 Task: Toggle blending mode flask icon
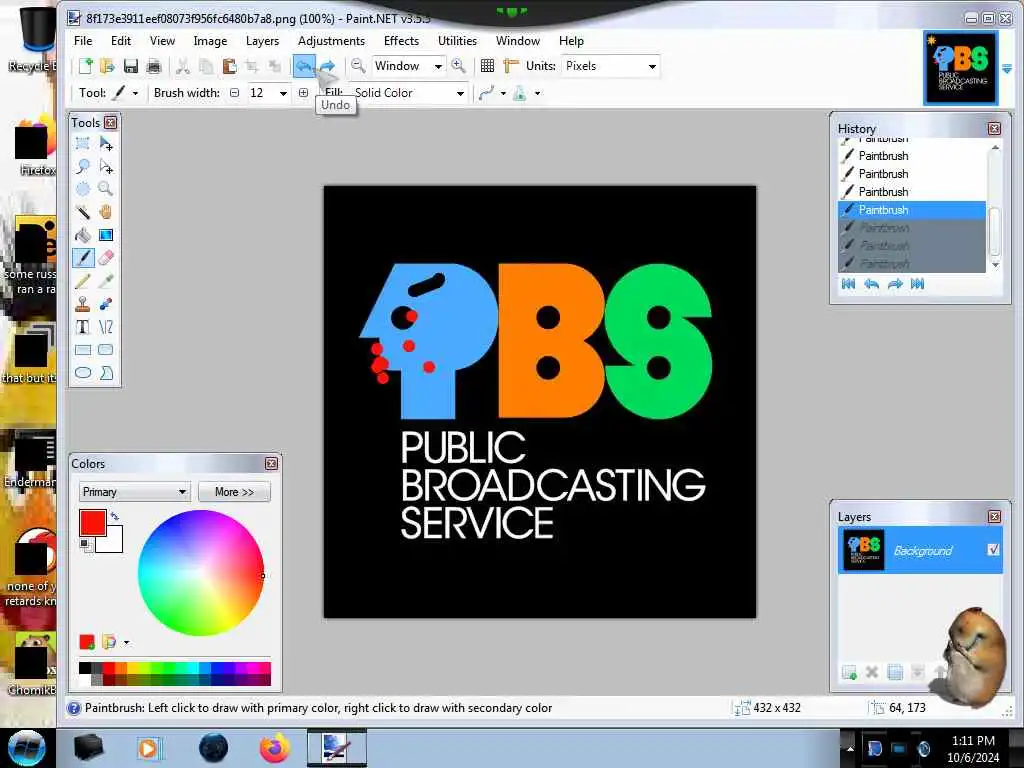point(520,93)
